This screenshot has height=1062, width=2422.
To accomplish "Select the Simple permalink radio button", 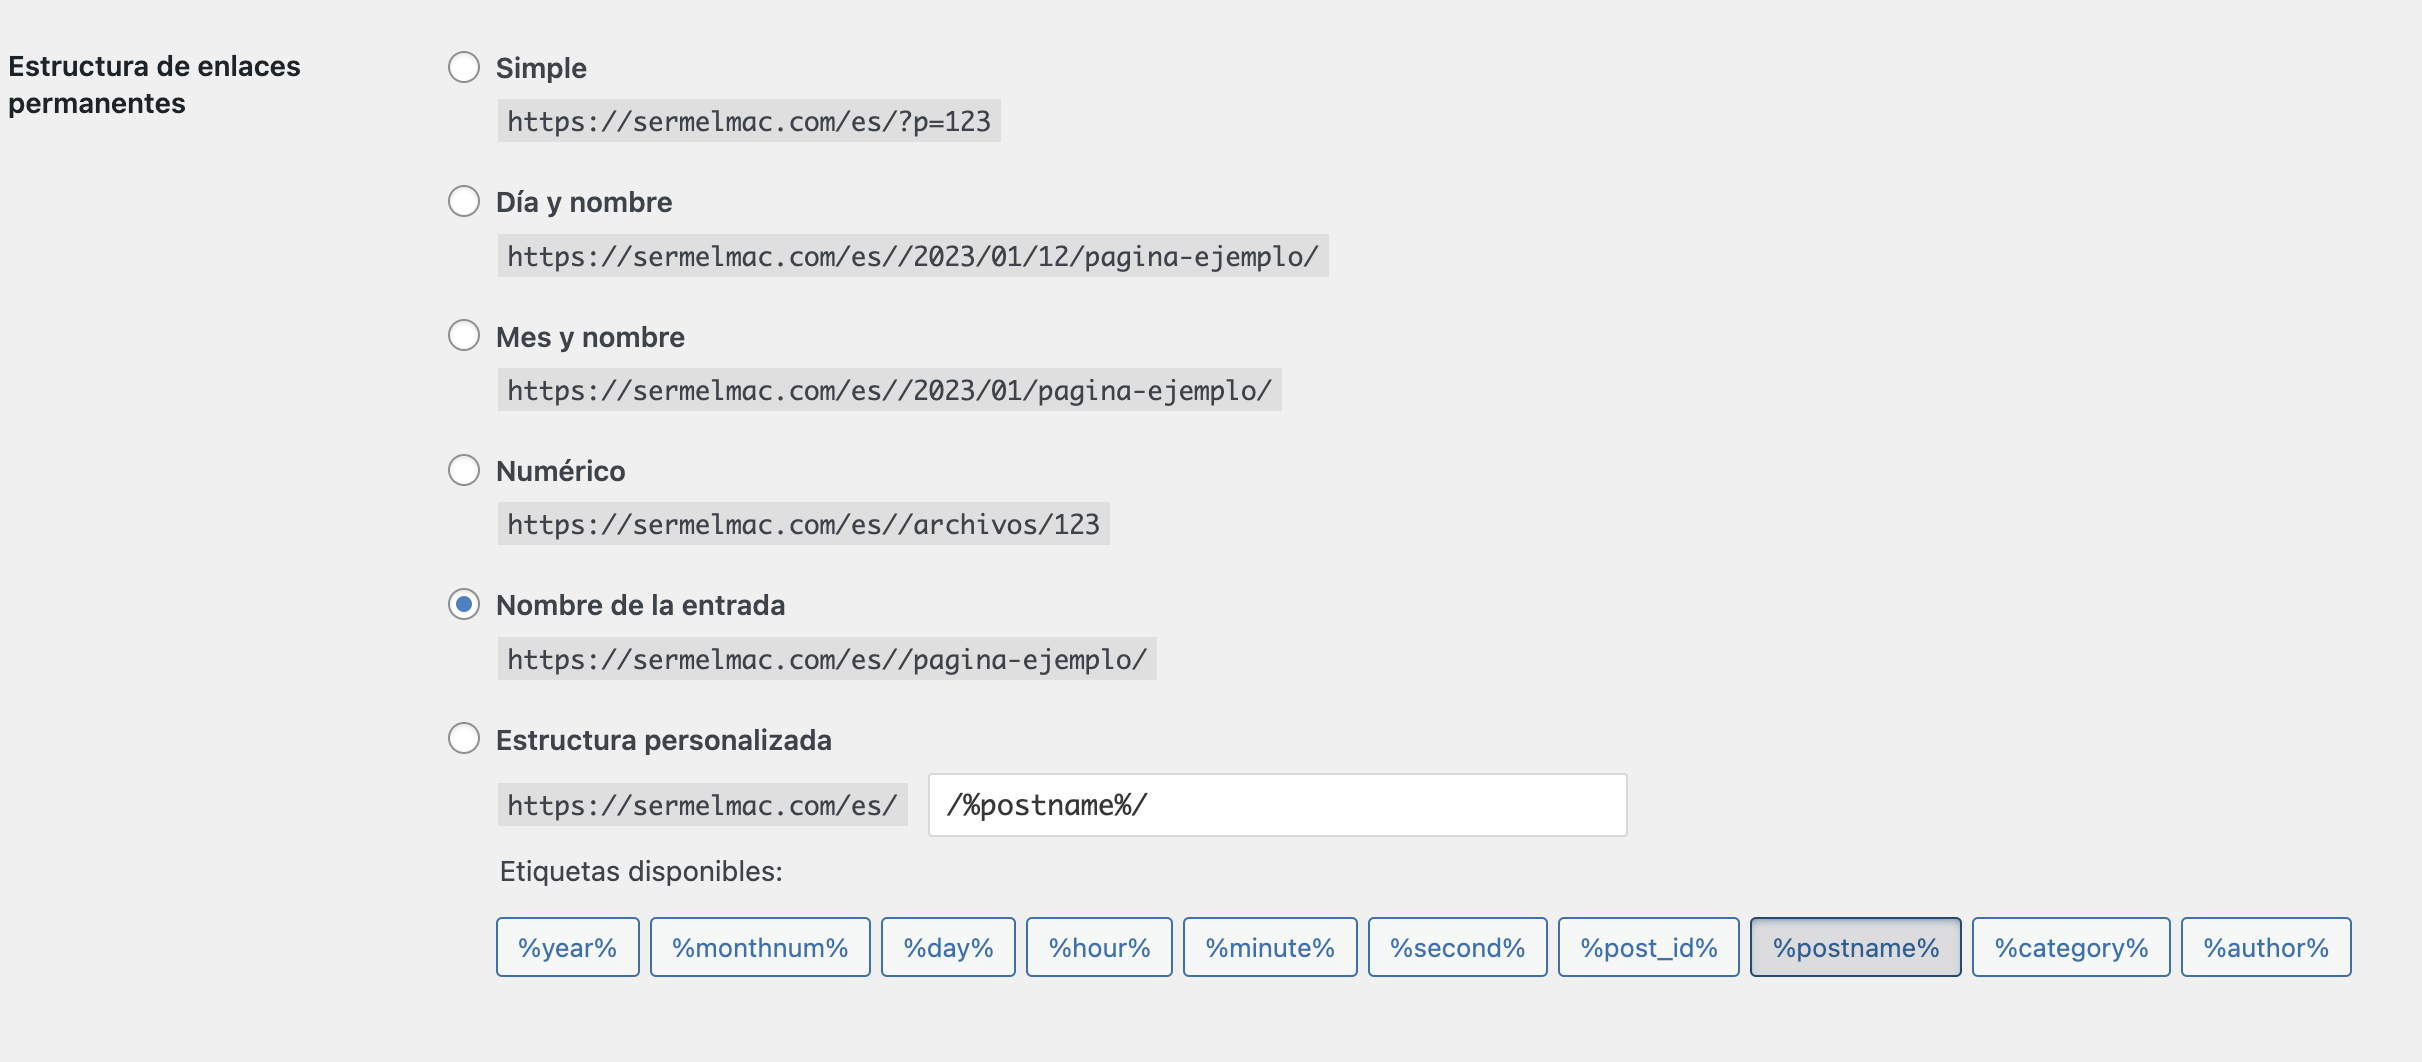I will click(464, 67).
